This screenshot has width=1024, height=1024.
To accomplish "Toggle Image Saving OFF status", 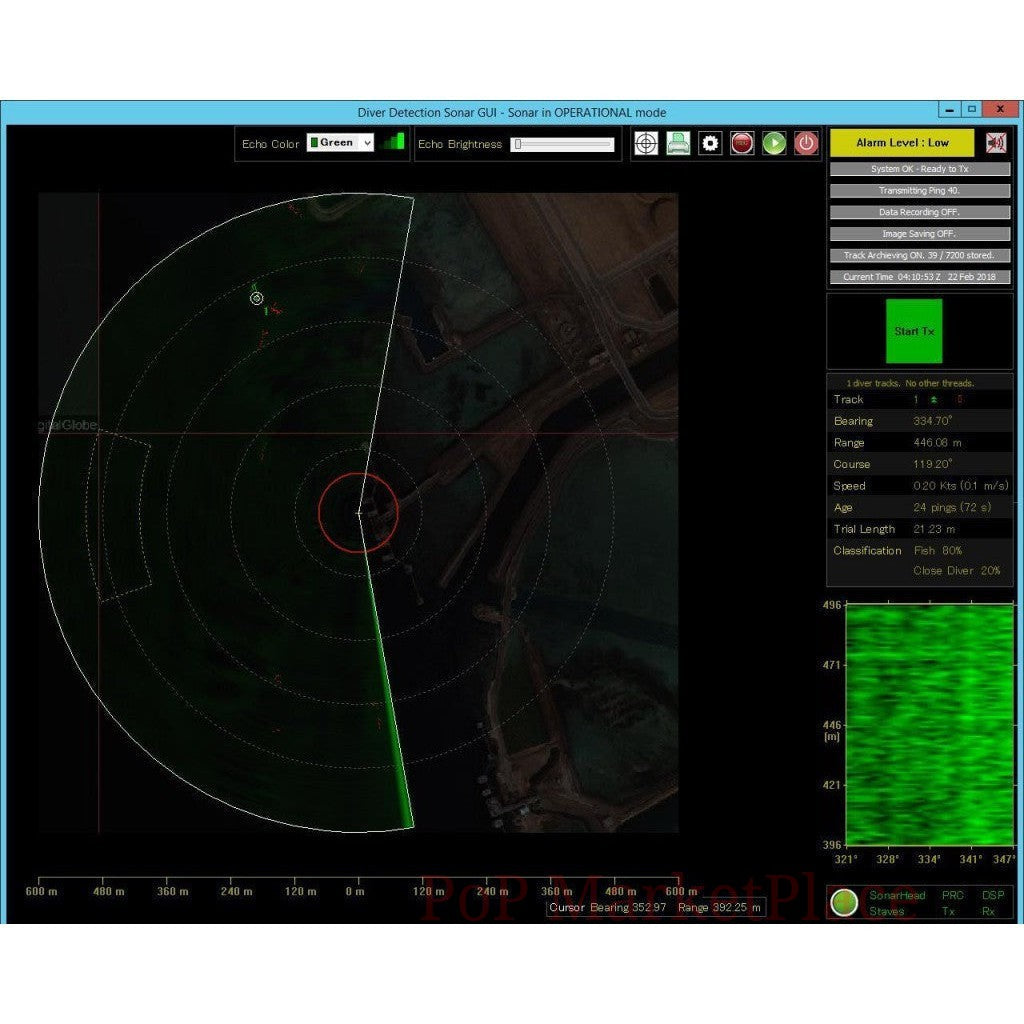I will pyautogui.click(x=920, y=233).
